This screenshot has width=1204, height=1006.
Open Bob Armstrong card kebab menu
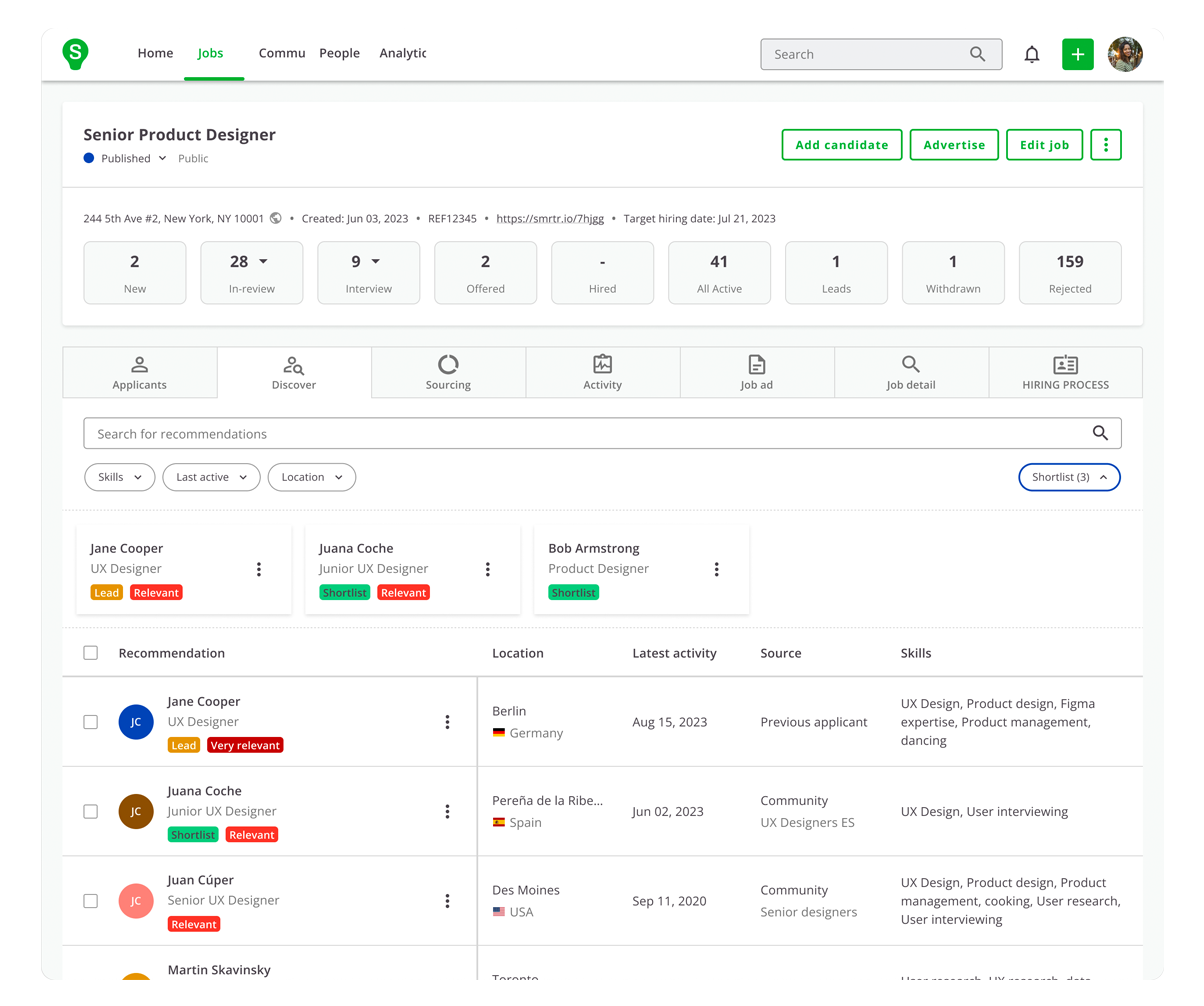(x=717, y=569)
